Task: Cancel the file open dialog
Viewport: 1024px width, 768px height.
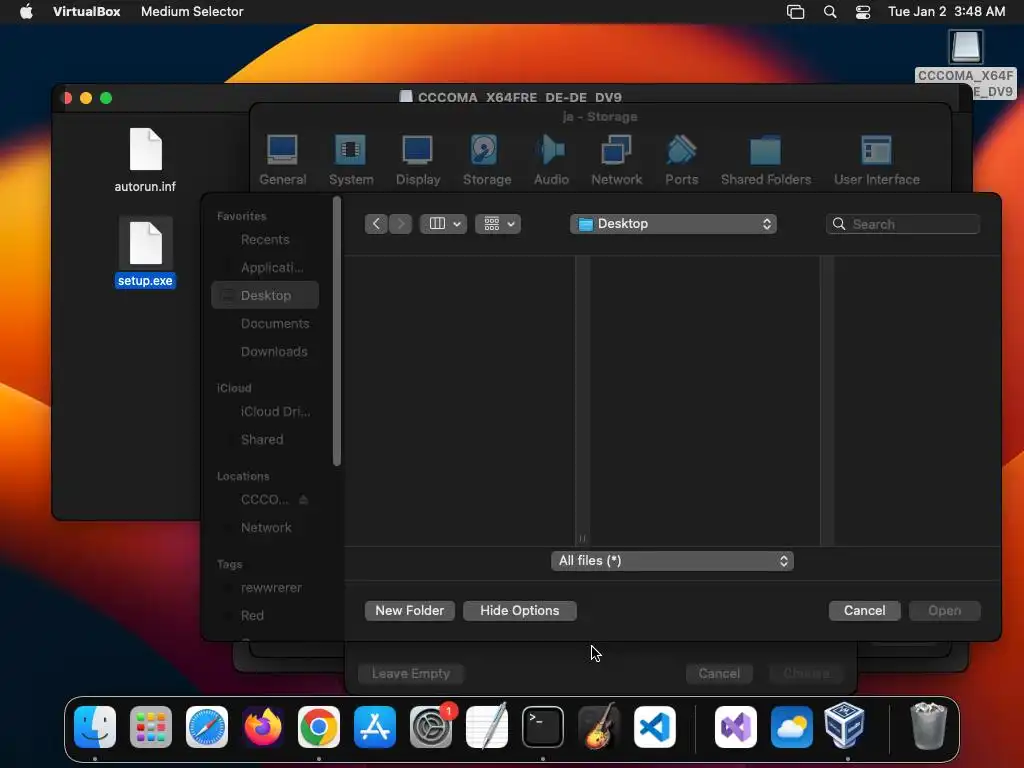Action: [865, 611]
